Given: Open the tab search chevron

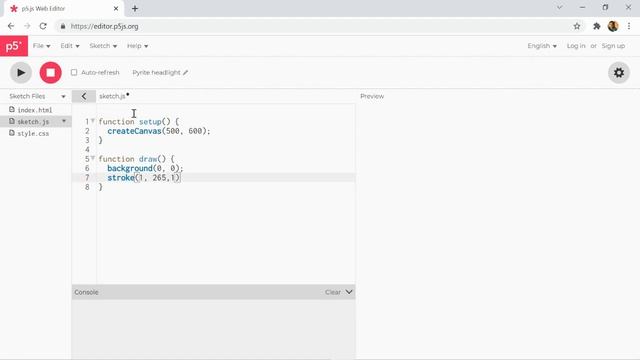Looking at the screenshot, I should coord(560,7).
